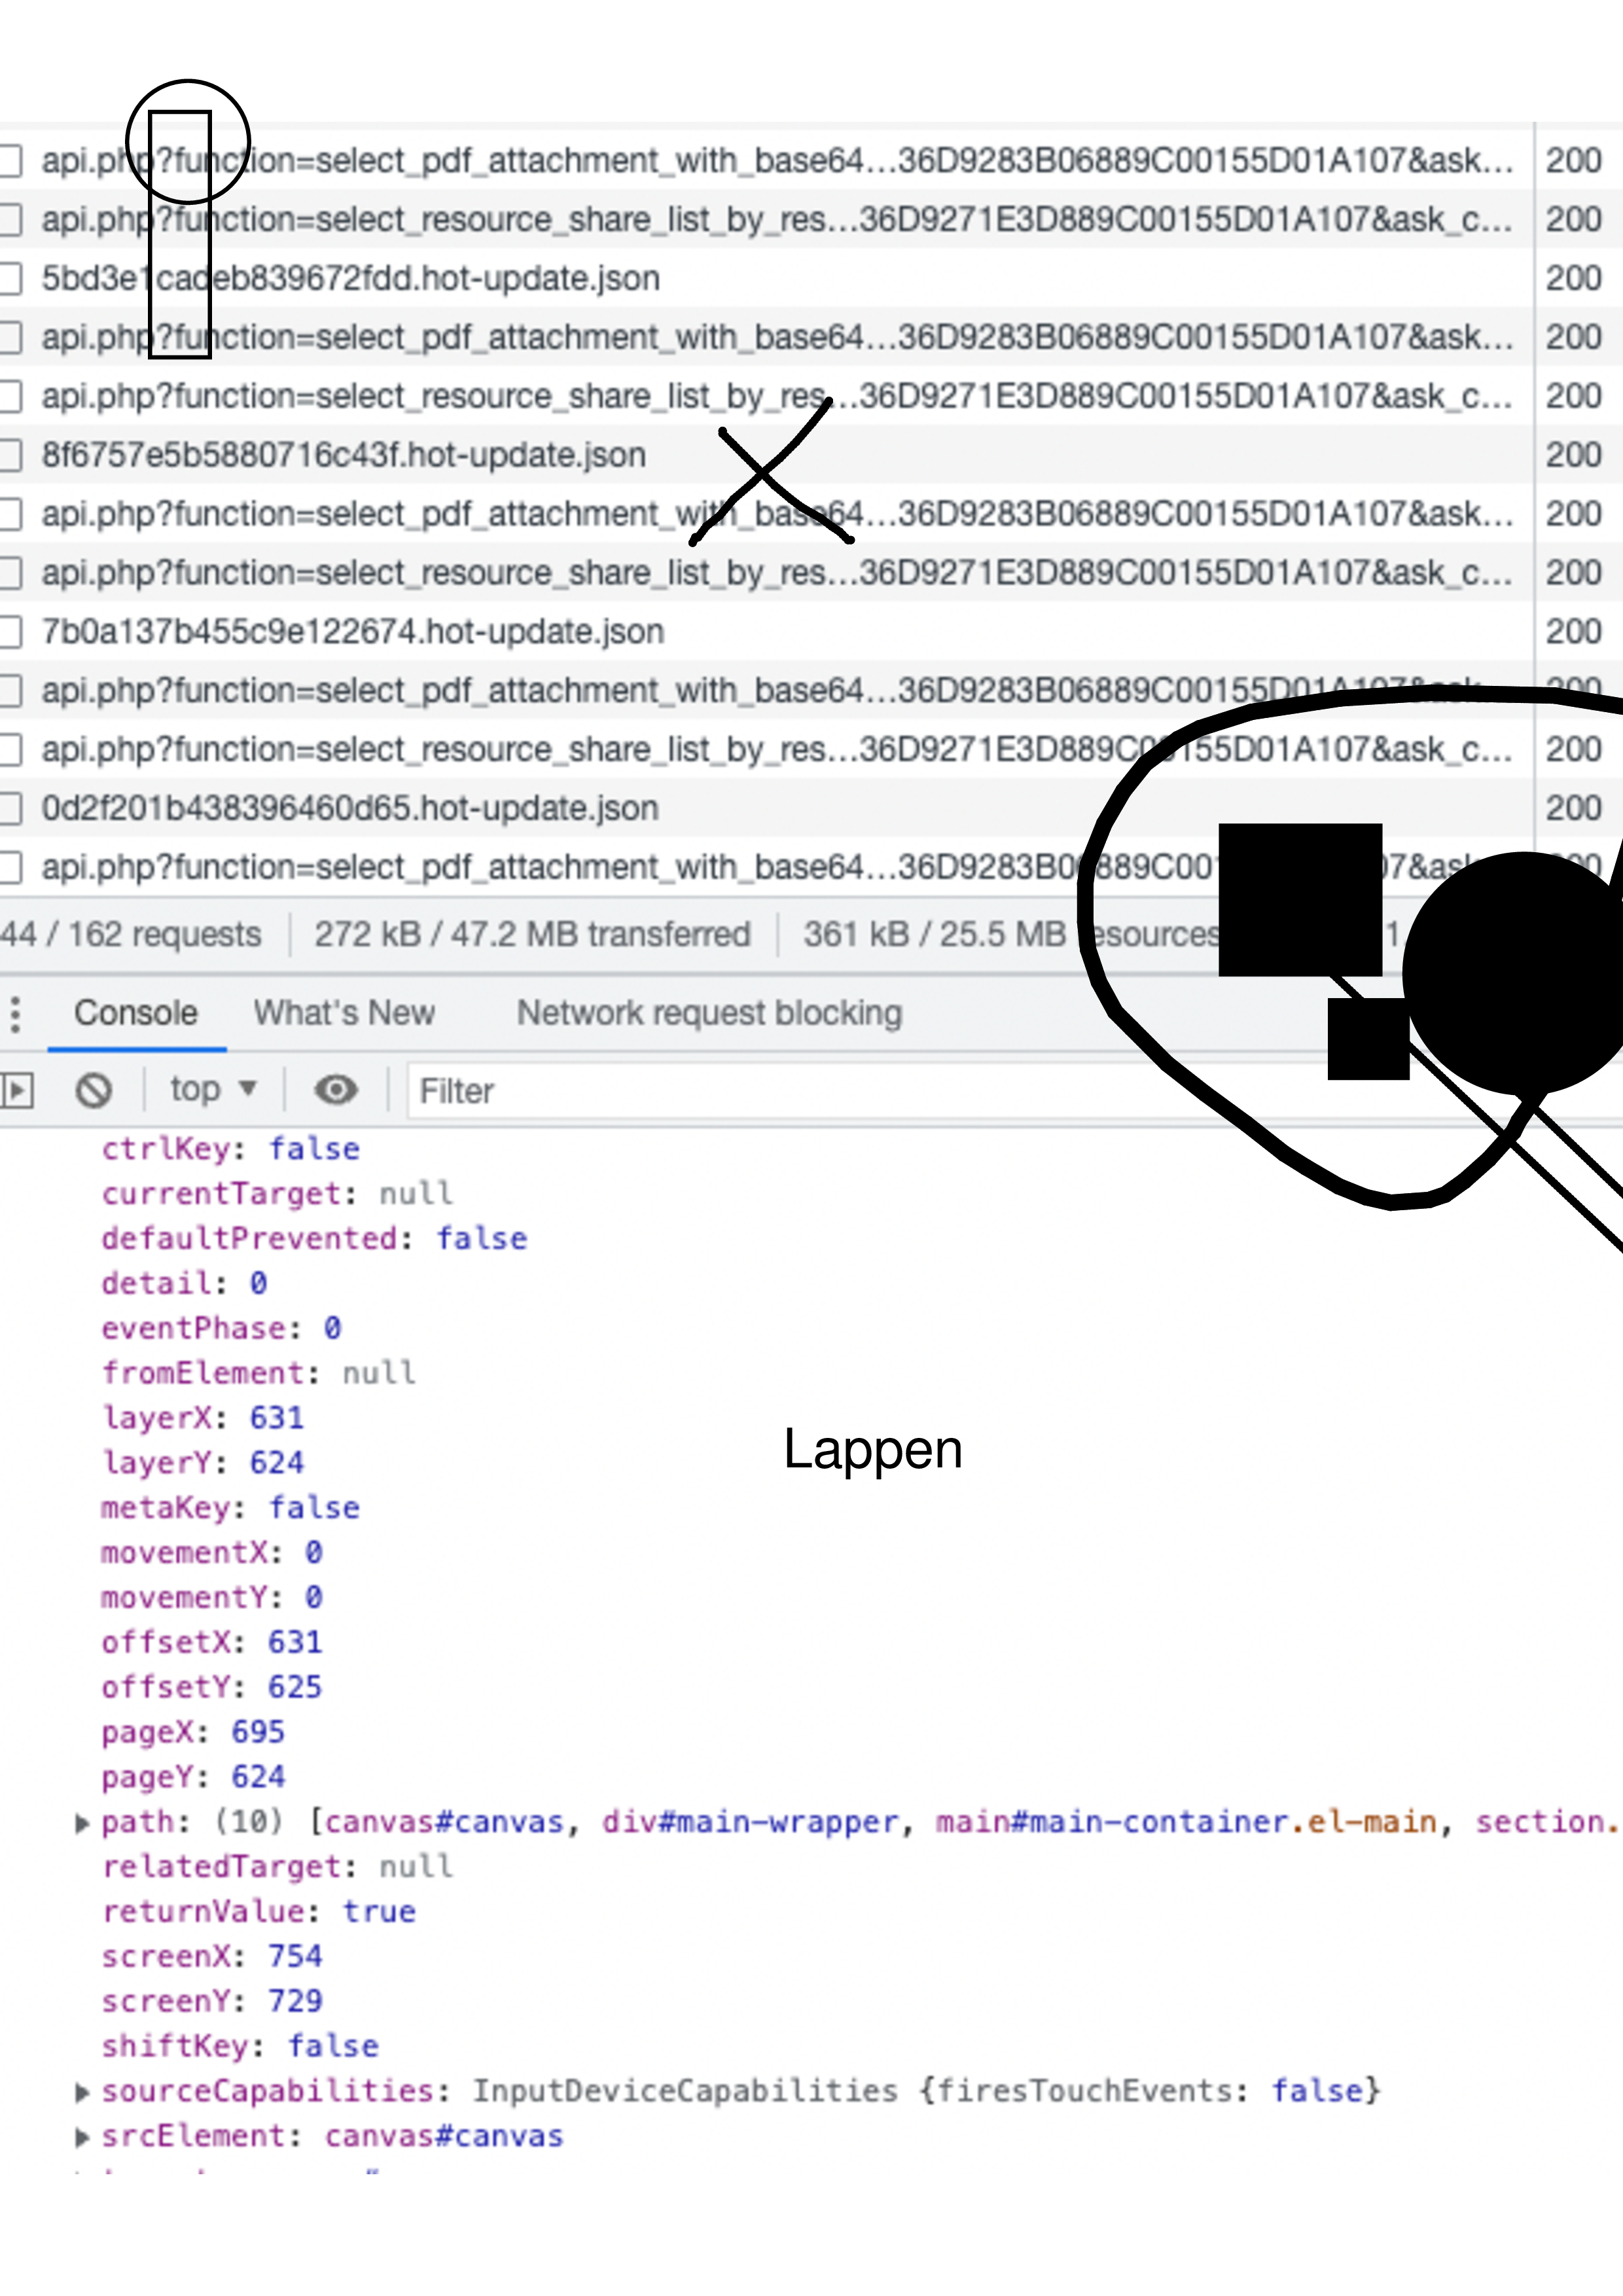Expand the srcElement property
This screenshot has height=2296, width=1623.
click(83, 2137)
